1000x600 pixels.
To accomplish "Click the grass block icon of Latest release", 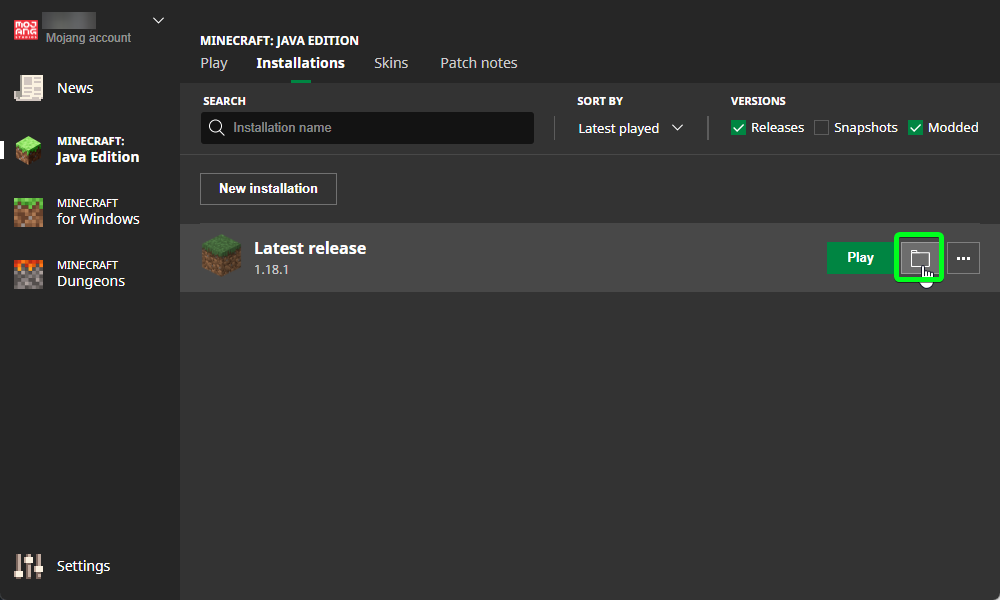I will (221, 256).
